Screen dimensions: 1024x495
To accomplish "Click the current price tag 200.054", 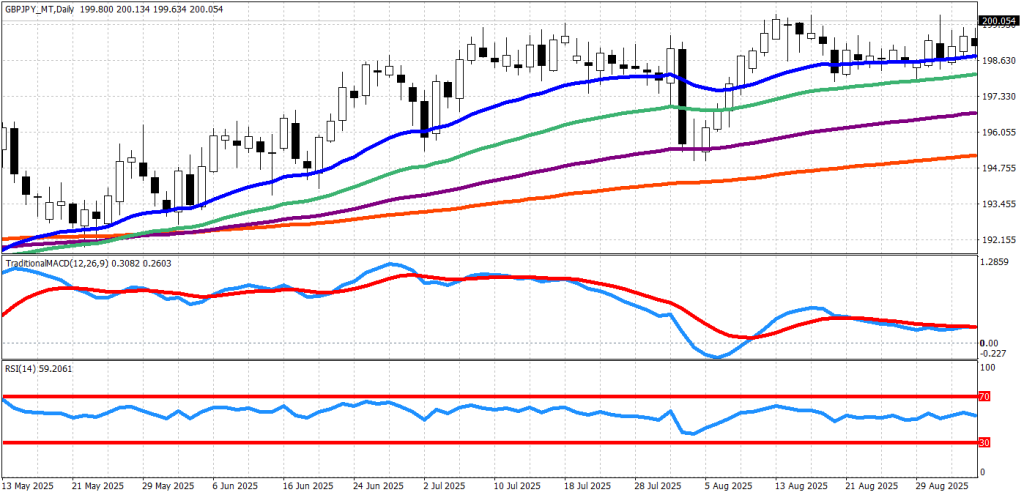I will coord(1000,21).
